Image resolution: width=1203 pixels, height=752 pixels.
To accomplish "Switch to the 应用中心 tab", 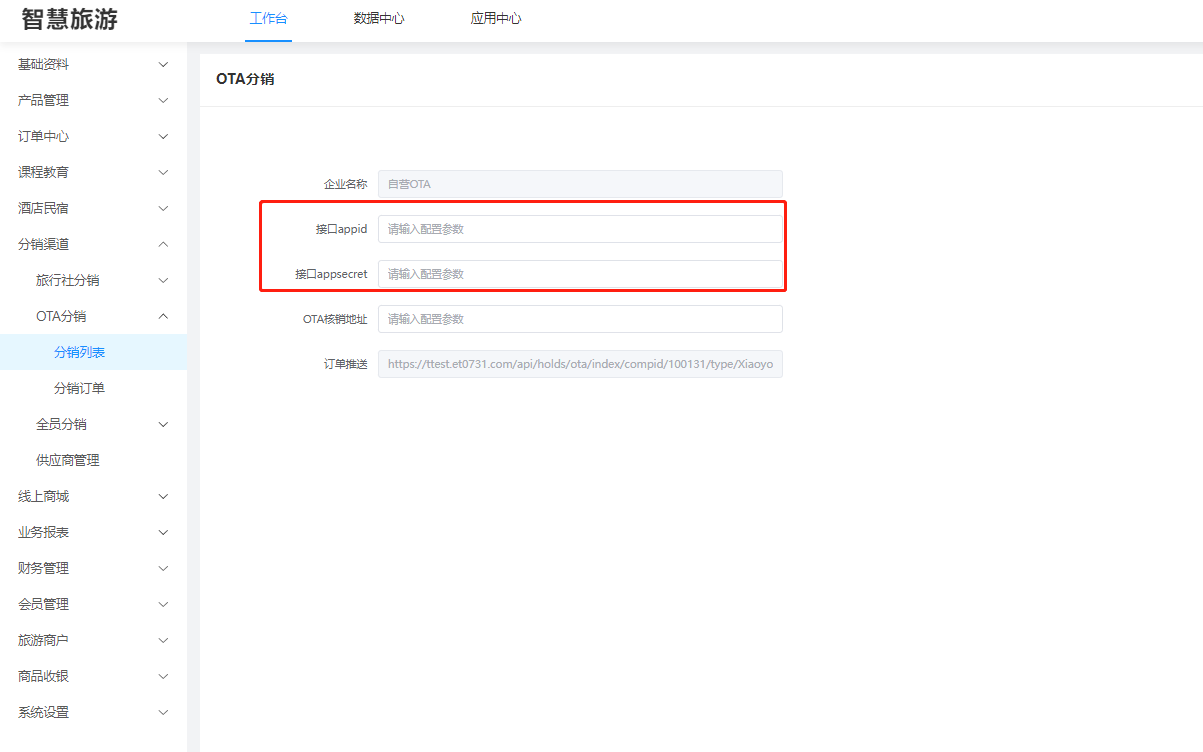I will point(496,18).
